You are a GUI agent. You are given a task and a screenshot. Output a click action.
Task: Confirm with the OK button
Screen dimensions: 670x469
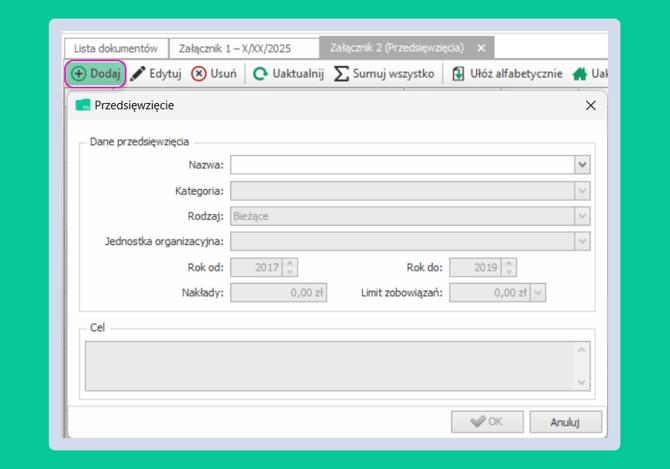click(x=487, y=422)
